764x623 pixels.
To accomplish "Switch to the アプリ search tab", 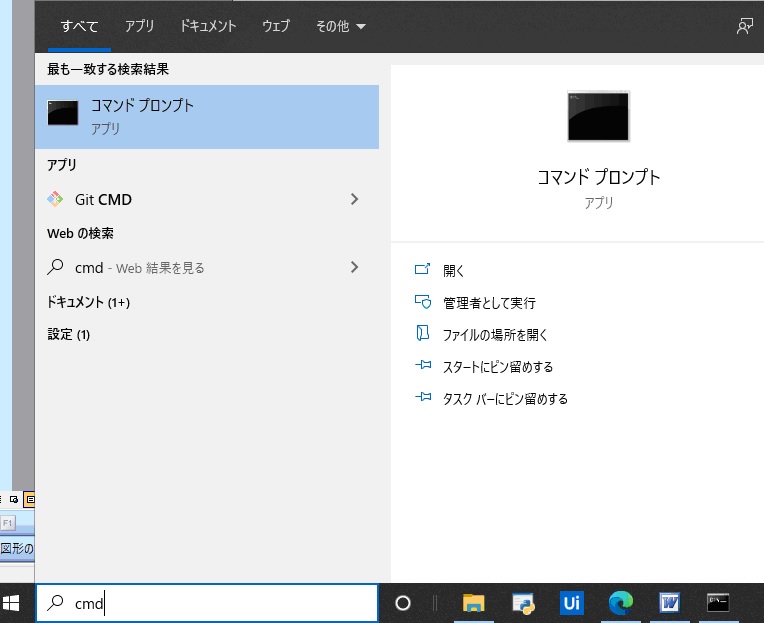I will tap(139, 26).
